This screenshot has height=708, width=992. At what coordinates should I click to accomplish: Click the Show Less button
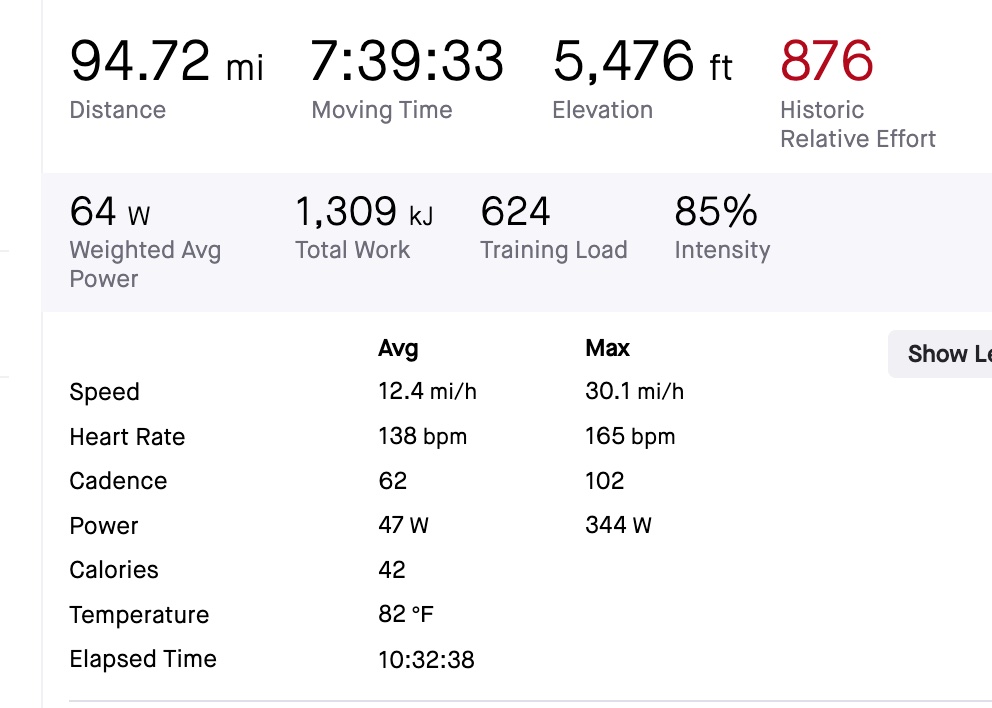(945, 354)
